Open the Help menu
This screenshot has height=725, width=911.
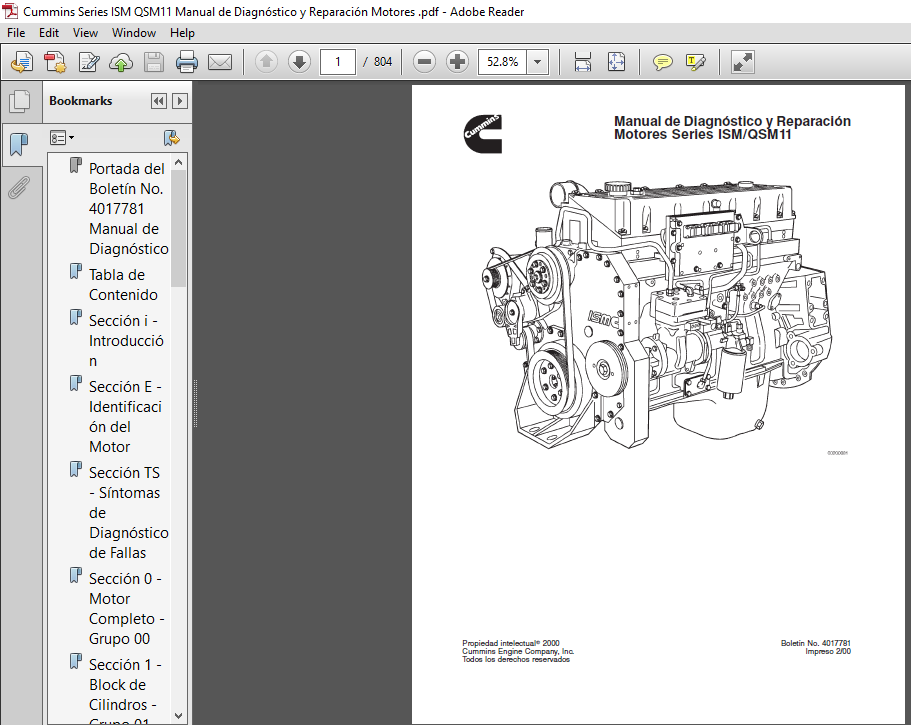[x=182, y=33]
